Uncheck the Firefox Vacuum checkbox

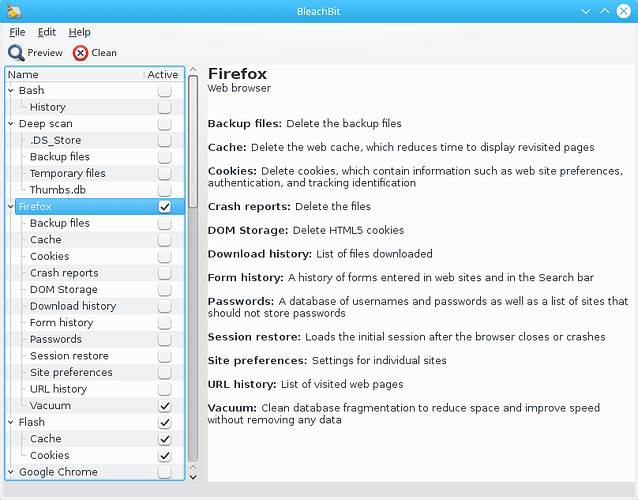[x=164, y=406]
